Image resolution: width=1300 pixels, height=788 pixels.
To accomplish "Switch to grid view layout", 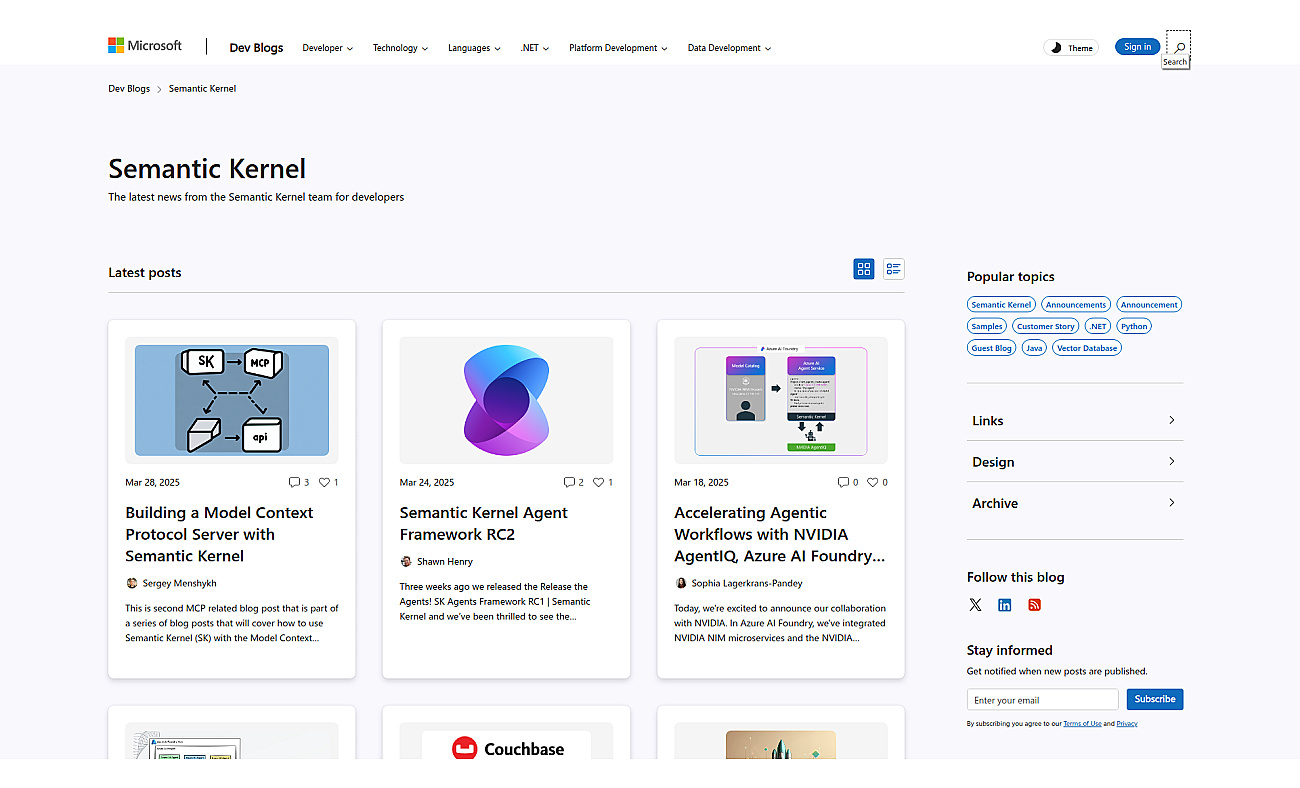I will (x=864, y=269).
